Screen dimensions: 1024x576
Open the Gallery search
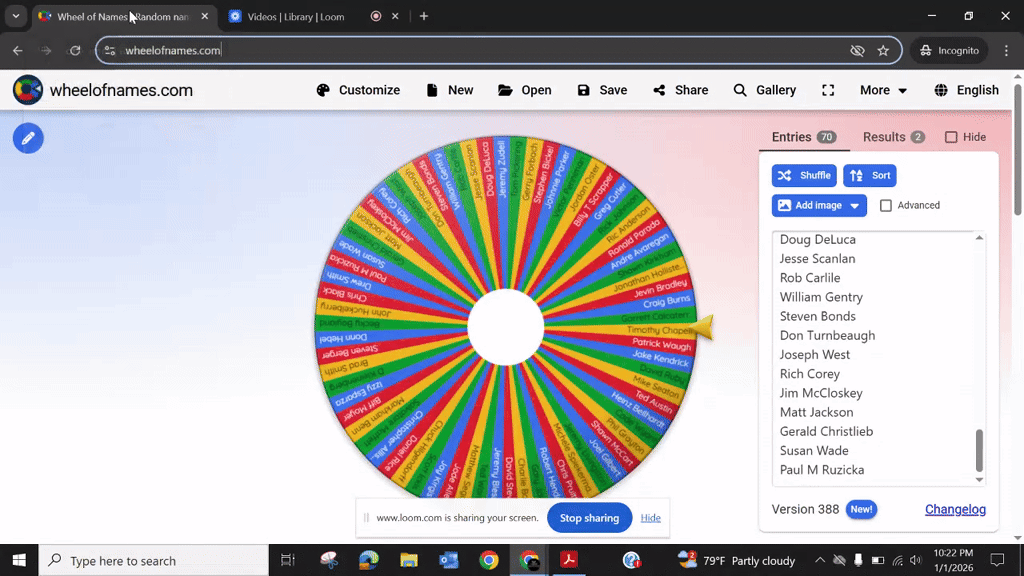pyautogui.click(x=764, y=90)
